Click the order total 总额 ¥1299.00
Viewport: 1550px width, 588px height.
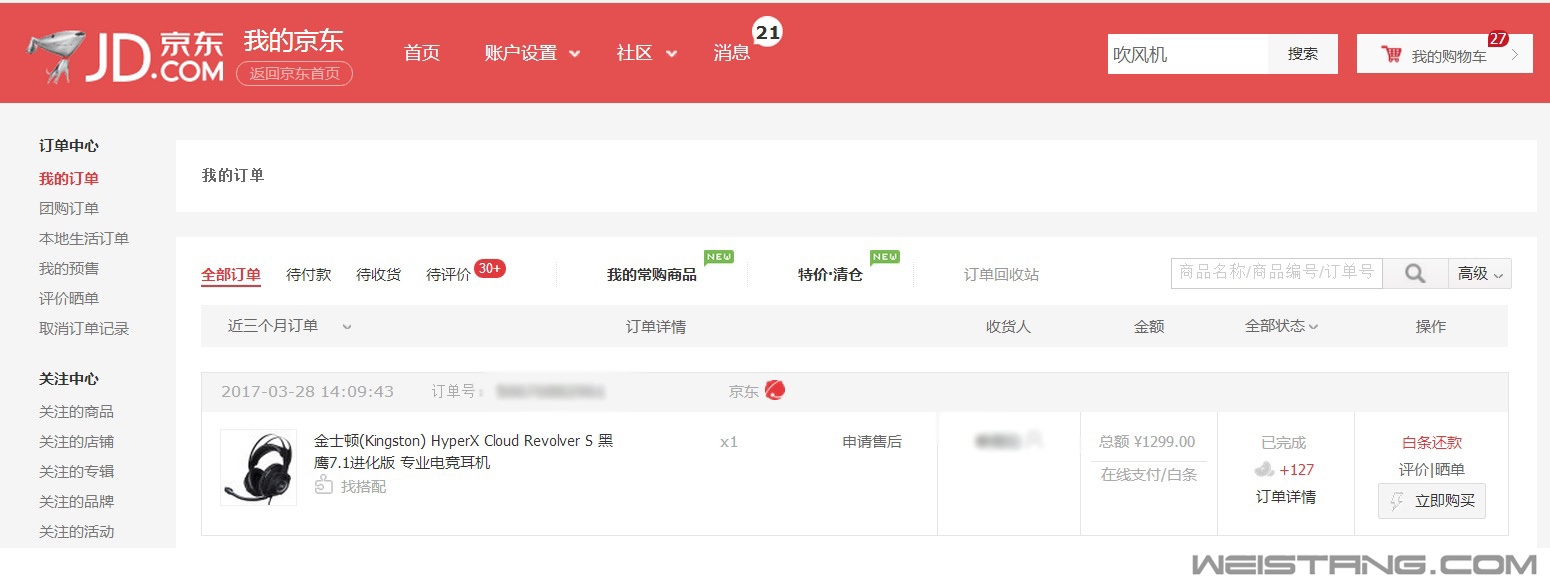tap(1147, 442)
